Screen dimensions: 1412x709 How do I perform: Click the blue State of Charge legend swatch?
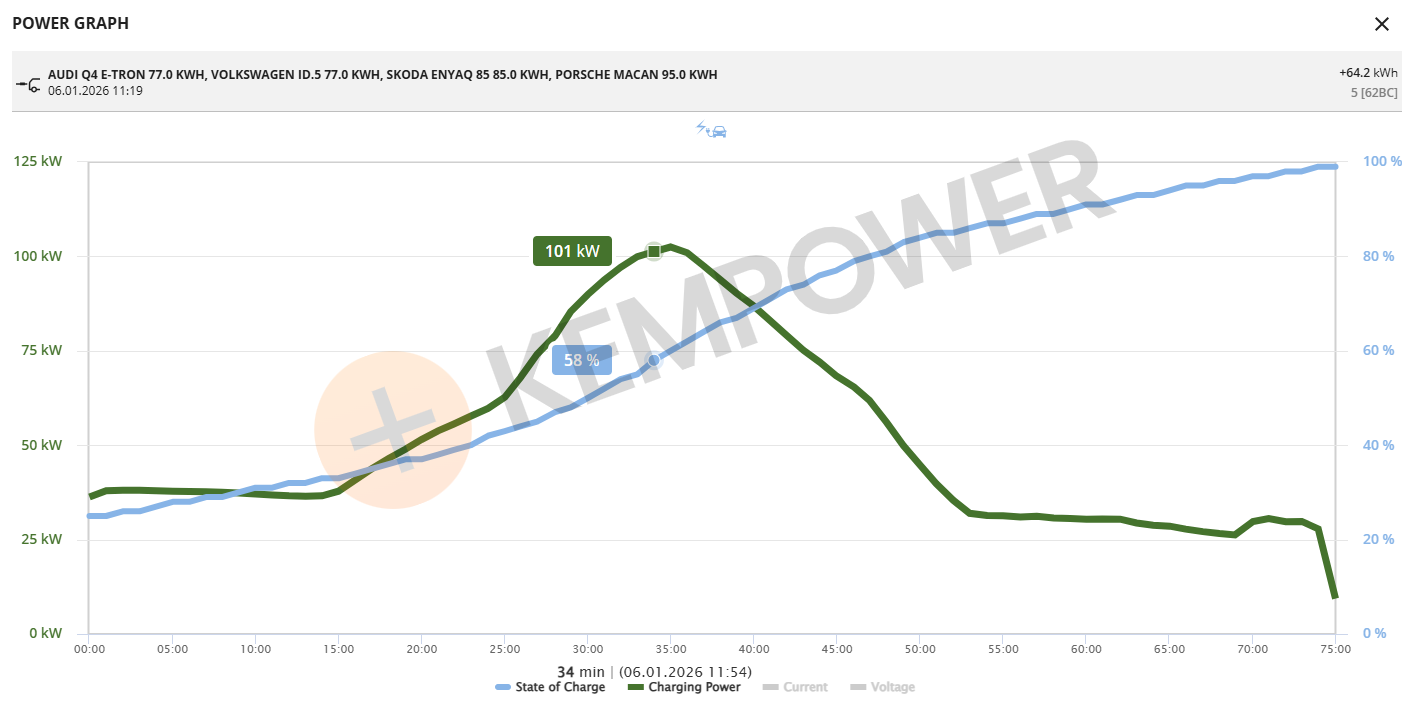coord(503,687)
